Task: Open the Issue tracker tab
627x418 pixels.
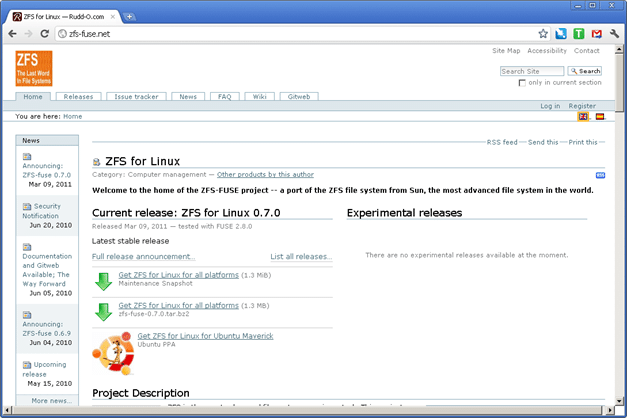Action: 136,97
